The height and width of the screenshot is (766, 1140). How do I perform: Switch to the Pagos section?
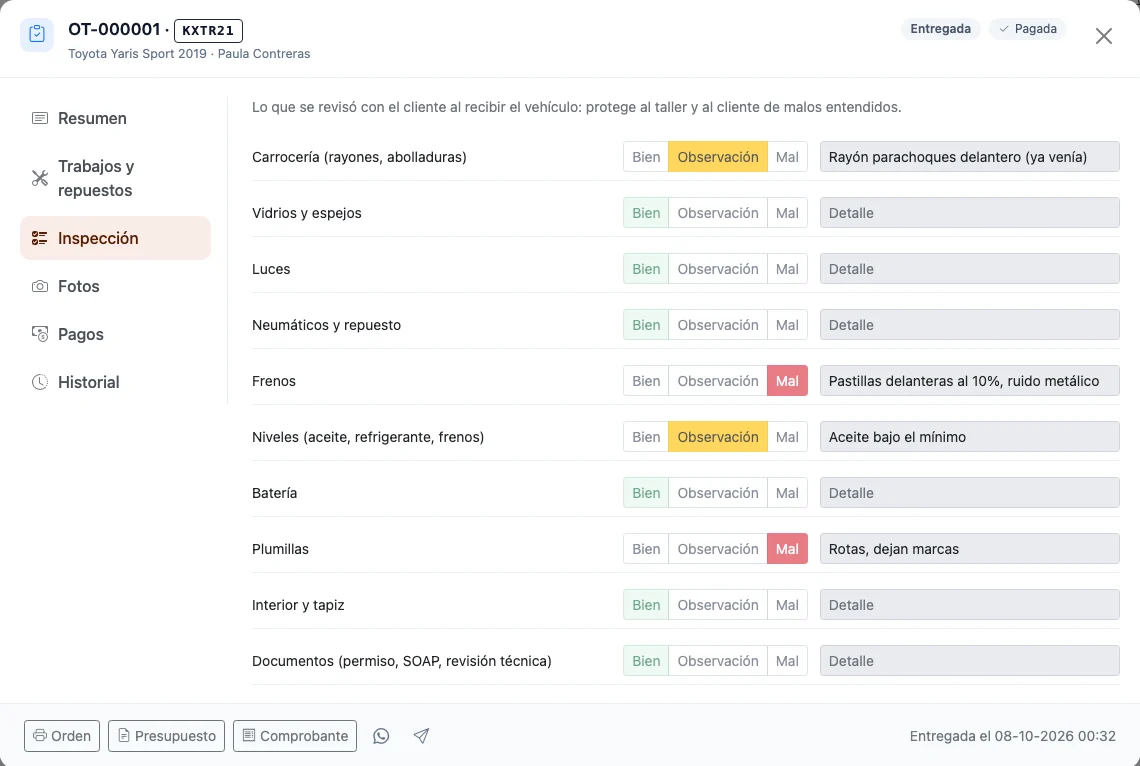116,334
